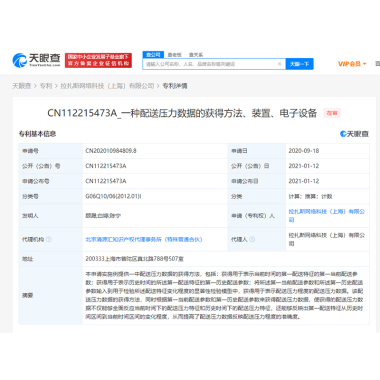Go to 天眼查 in the breadcrumb

tap(22, 86)
